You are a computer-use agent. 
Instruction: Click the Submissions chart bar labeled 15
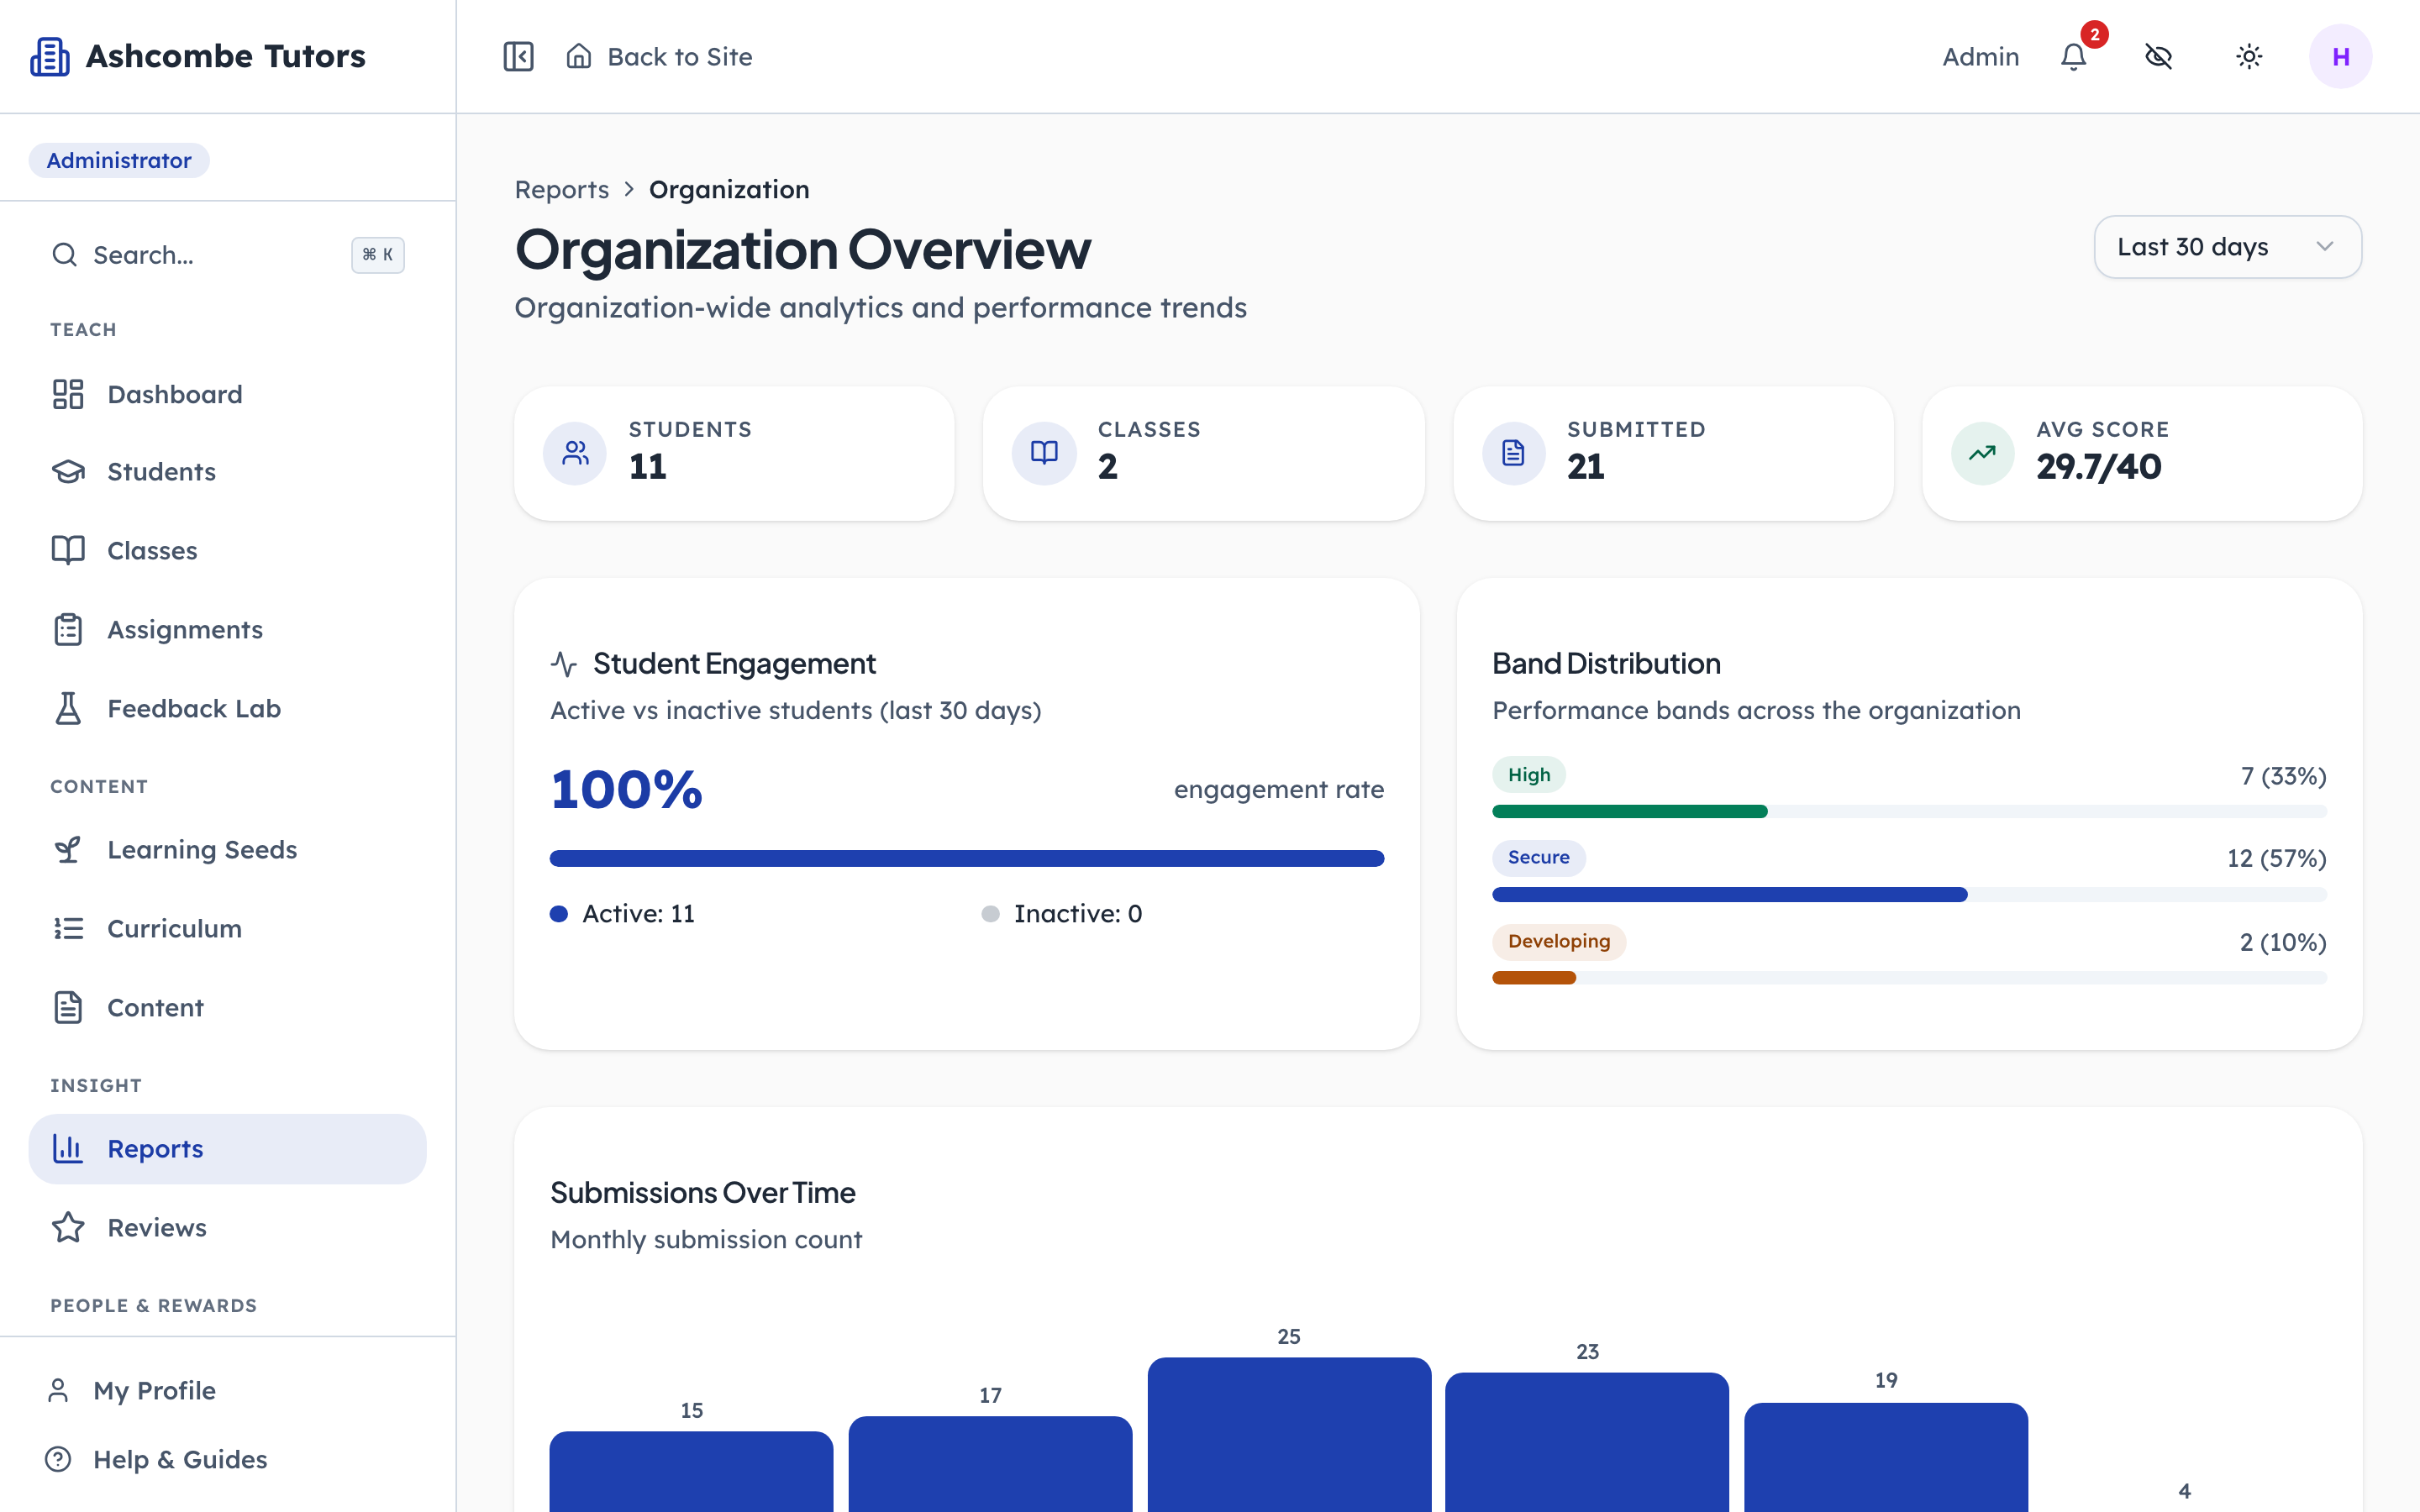[691, 1471]
